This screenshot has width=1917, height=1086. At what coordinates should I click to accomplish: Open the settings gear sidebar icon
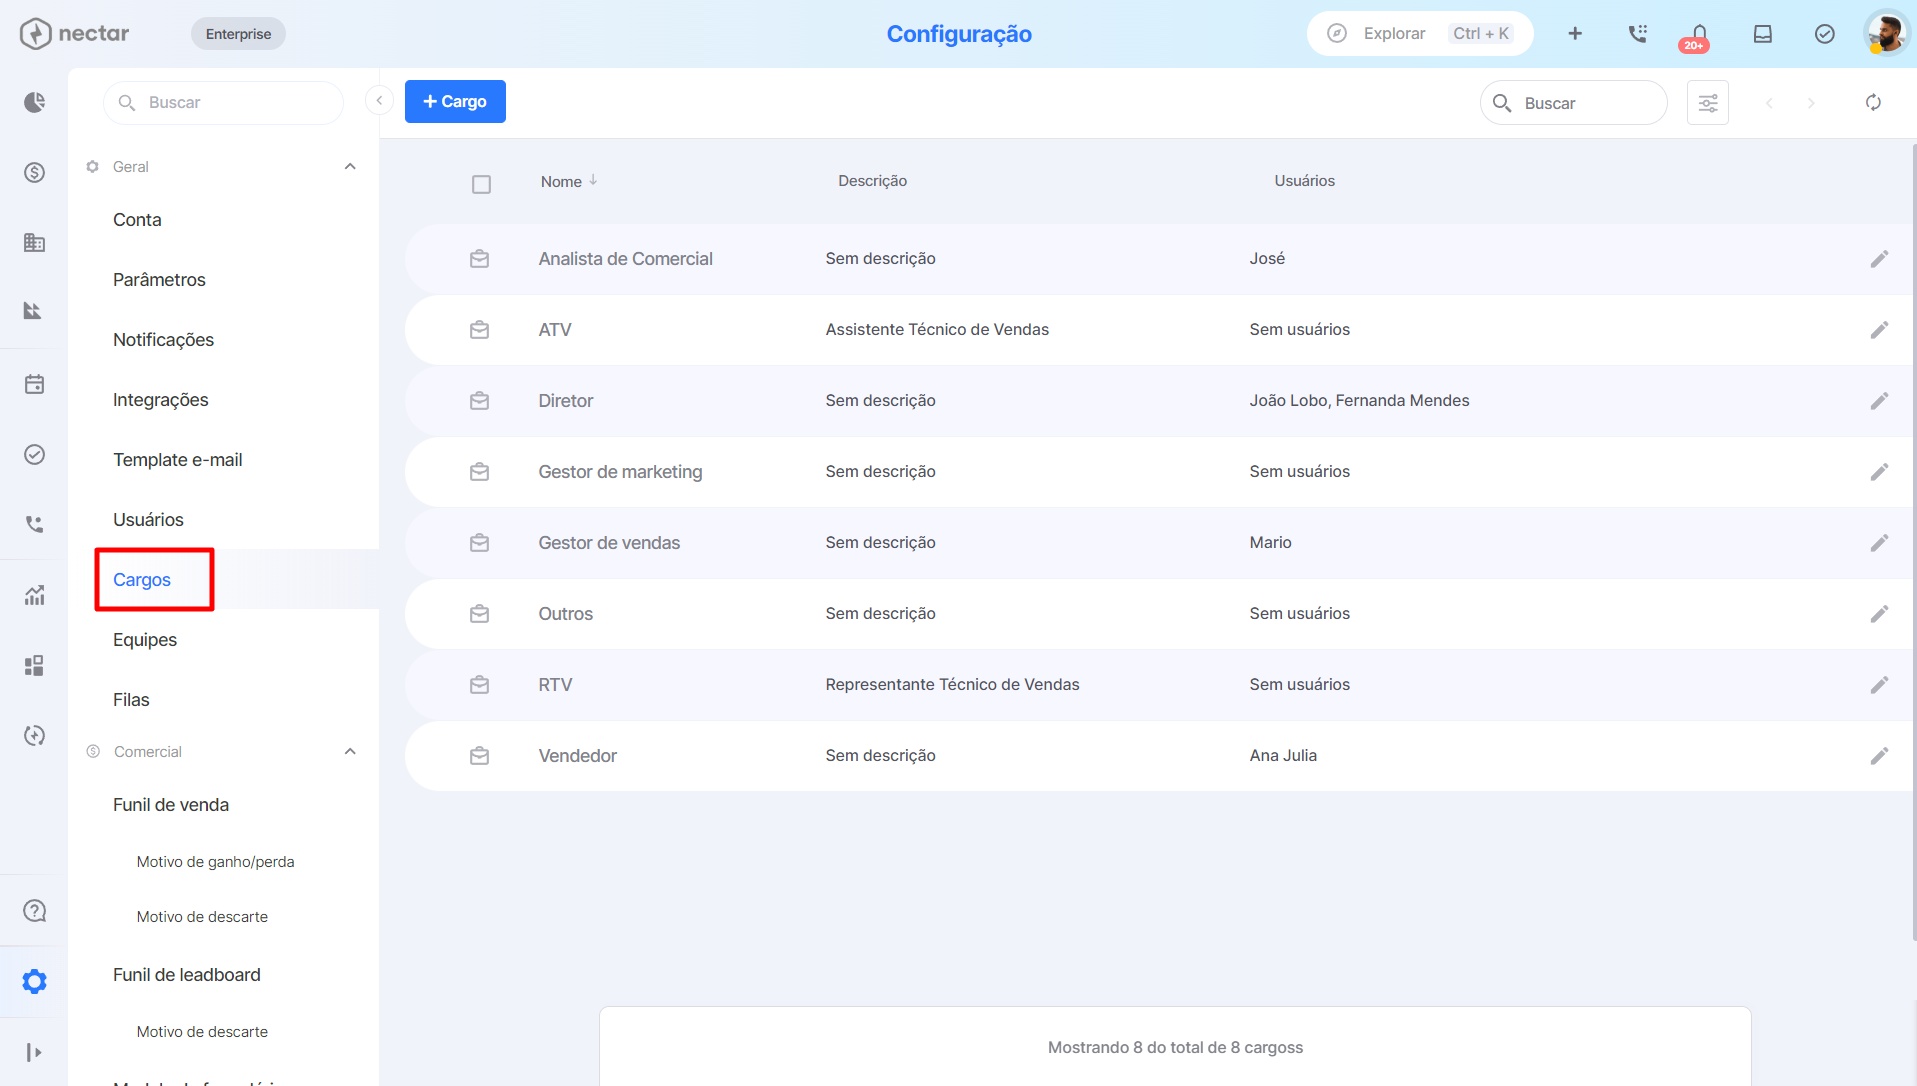point(34,981)
